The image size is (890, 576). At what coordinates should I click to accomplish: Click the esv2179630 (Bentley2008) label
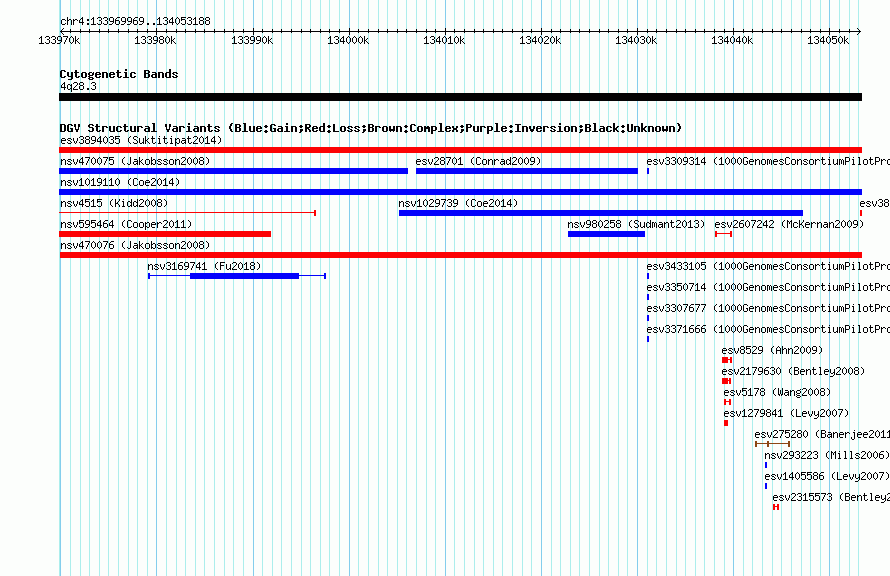click(x=793, y=371)
